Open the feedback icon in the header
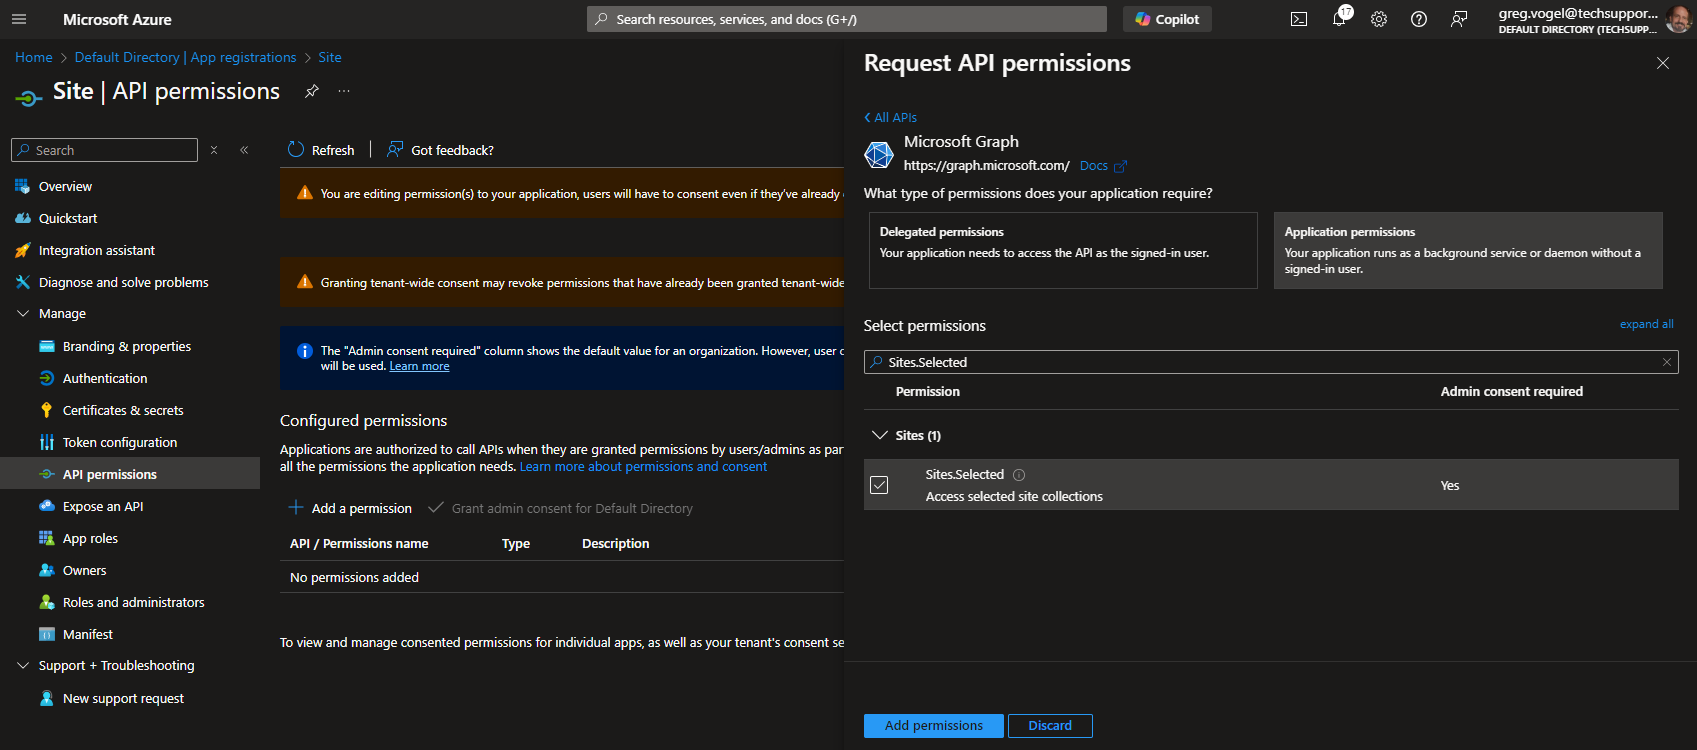 (x=1459, y=19)
